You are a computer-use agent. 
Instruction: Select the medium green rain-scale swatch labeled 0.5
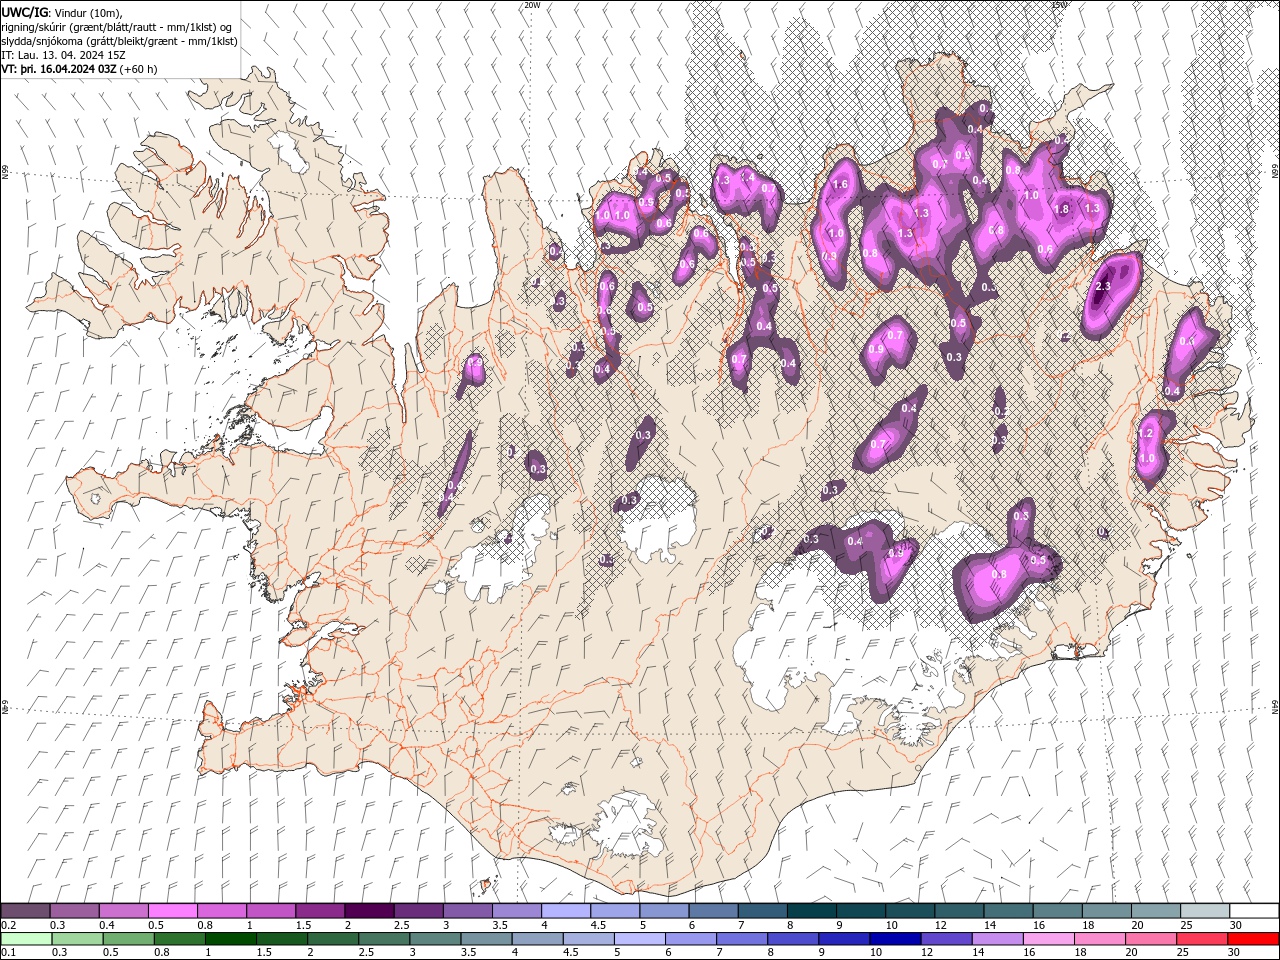click(128, 939)
